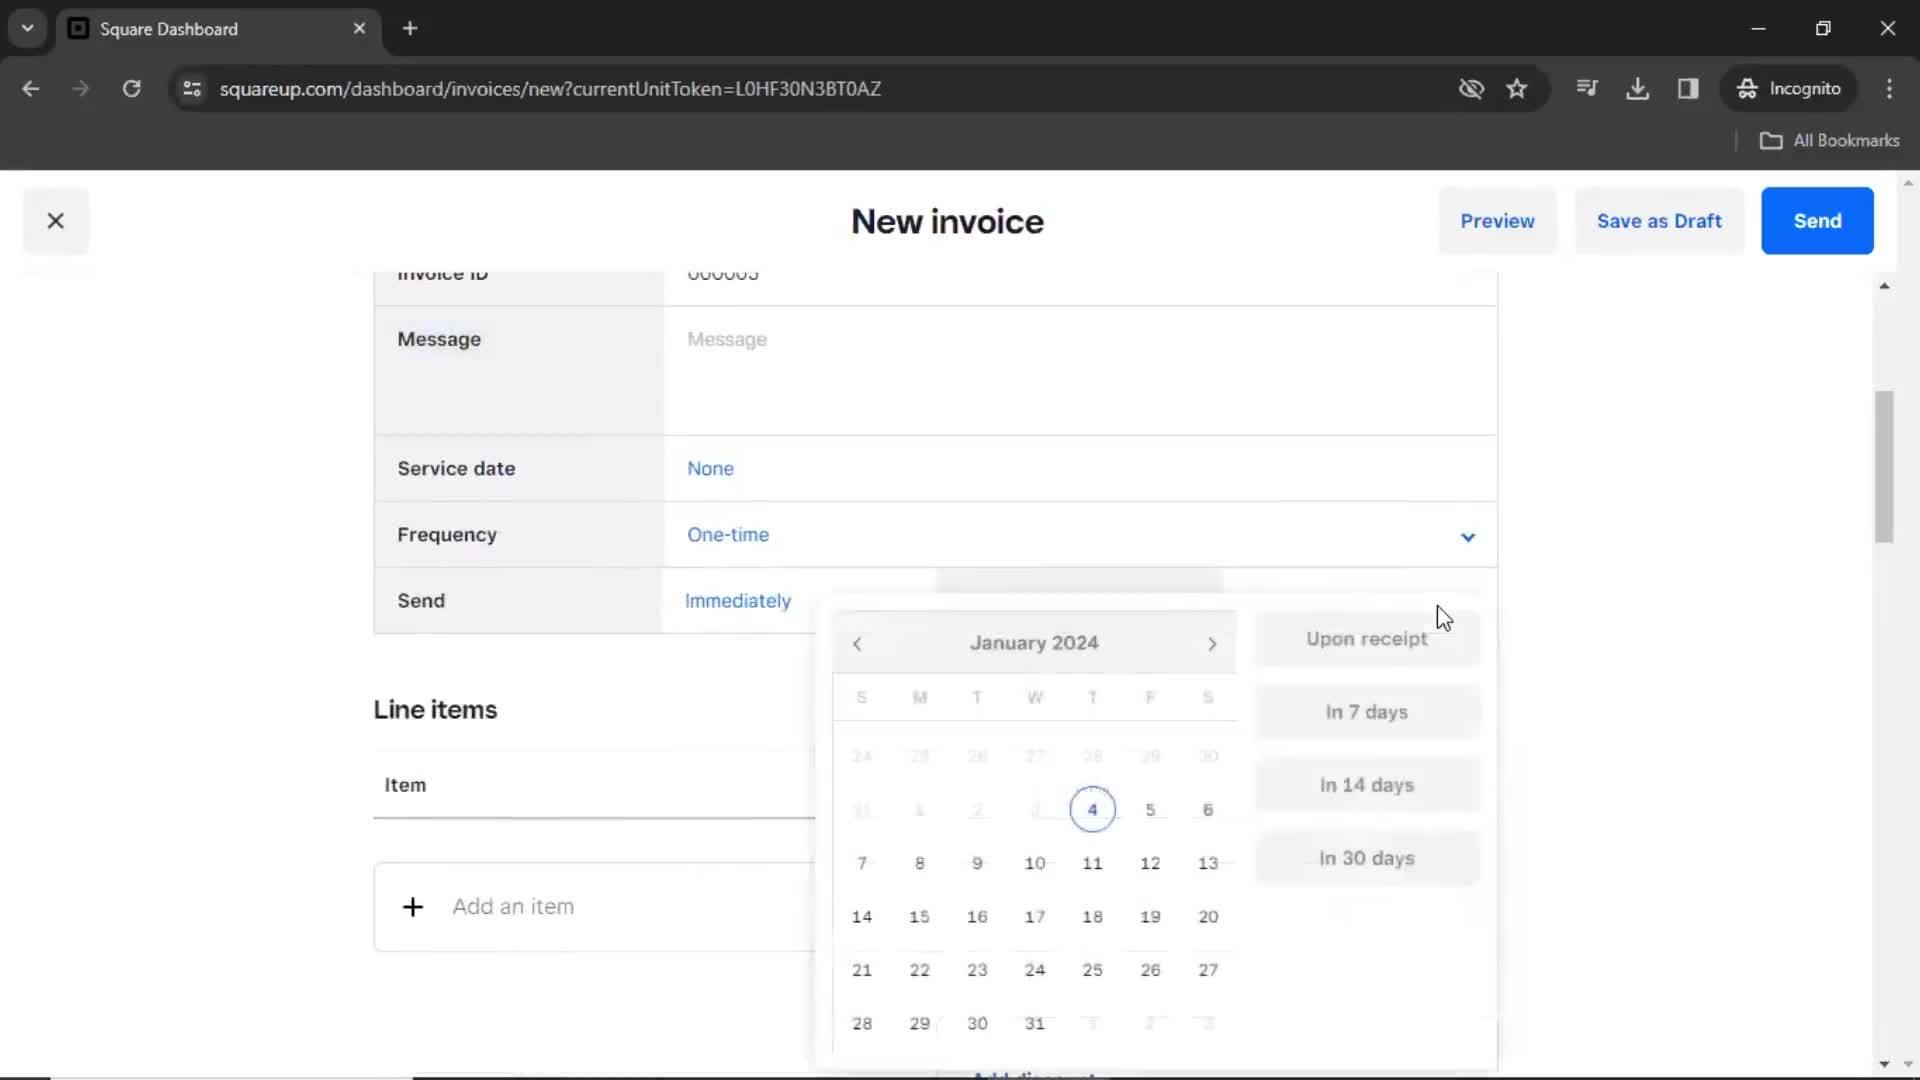Image resolution: width=1920 pixels, height=1080 pixels.
Task: Select 'In 14 days' payment option
Action: pyautogui.click(x=1366, y=785)
